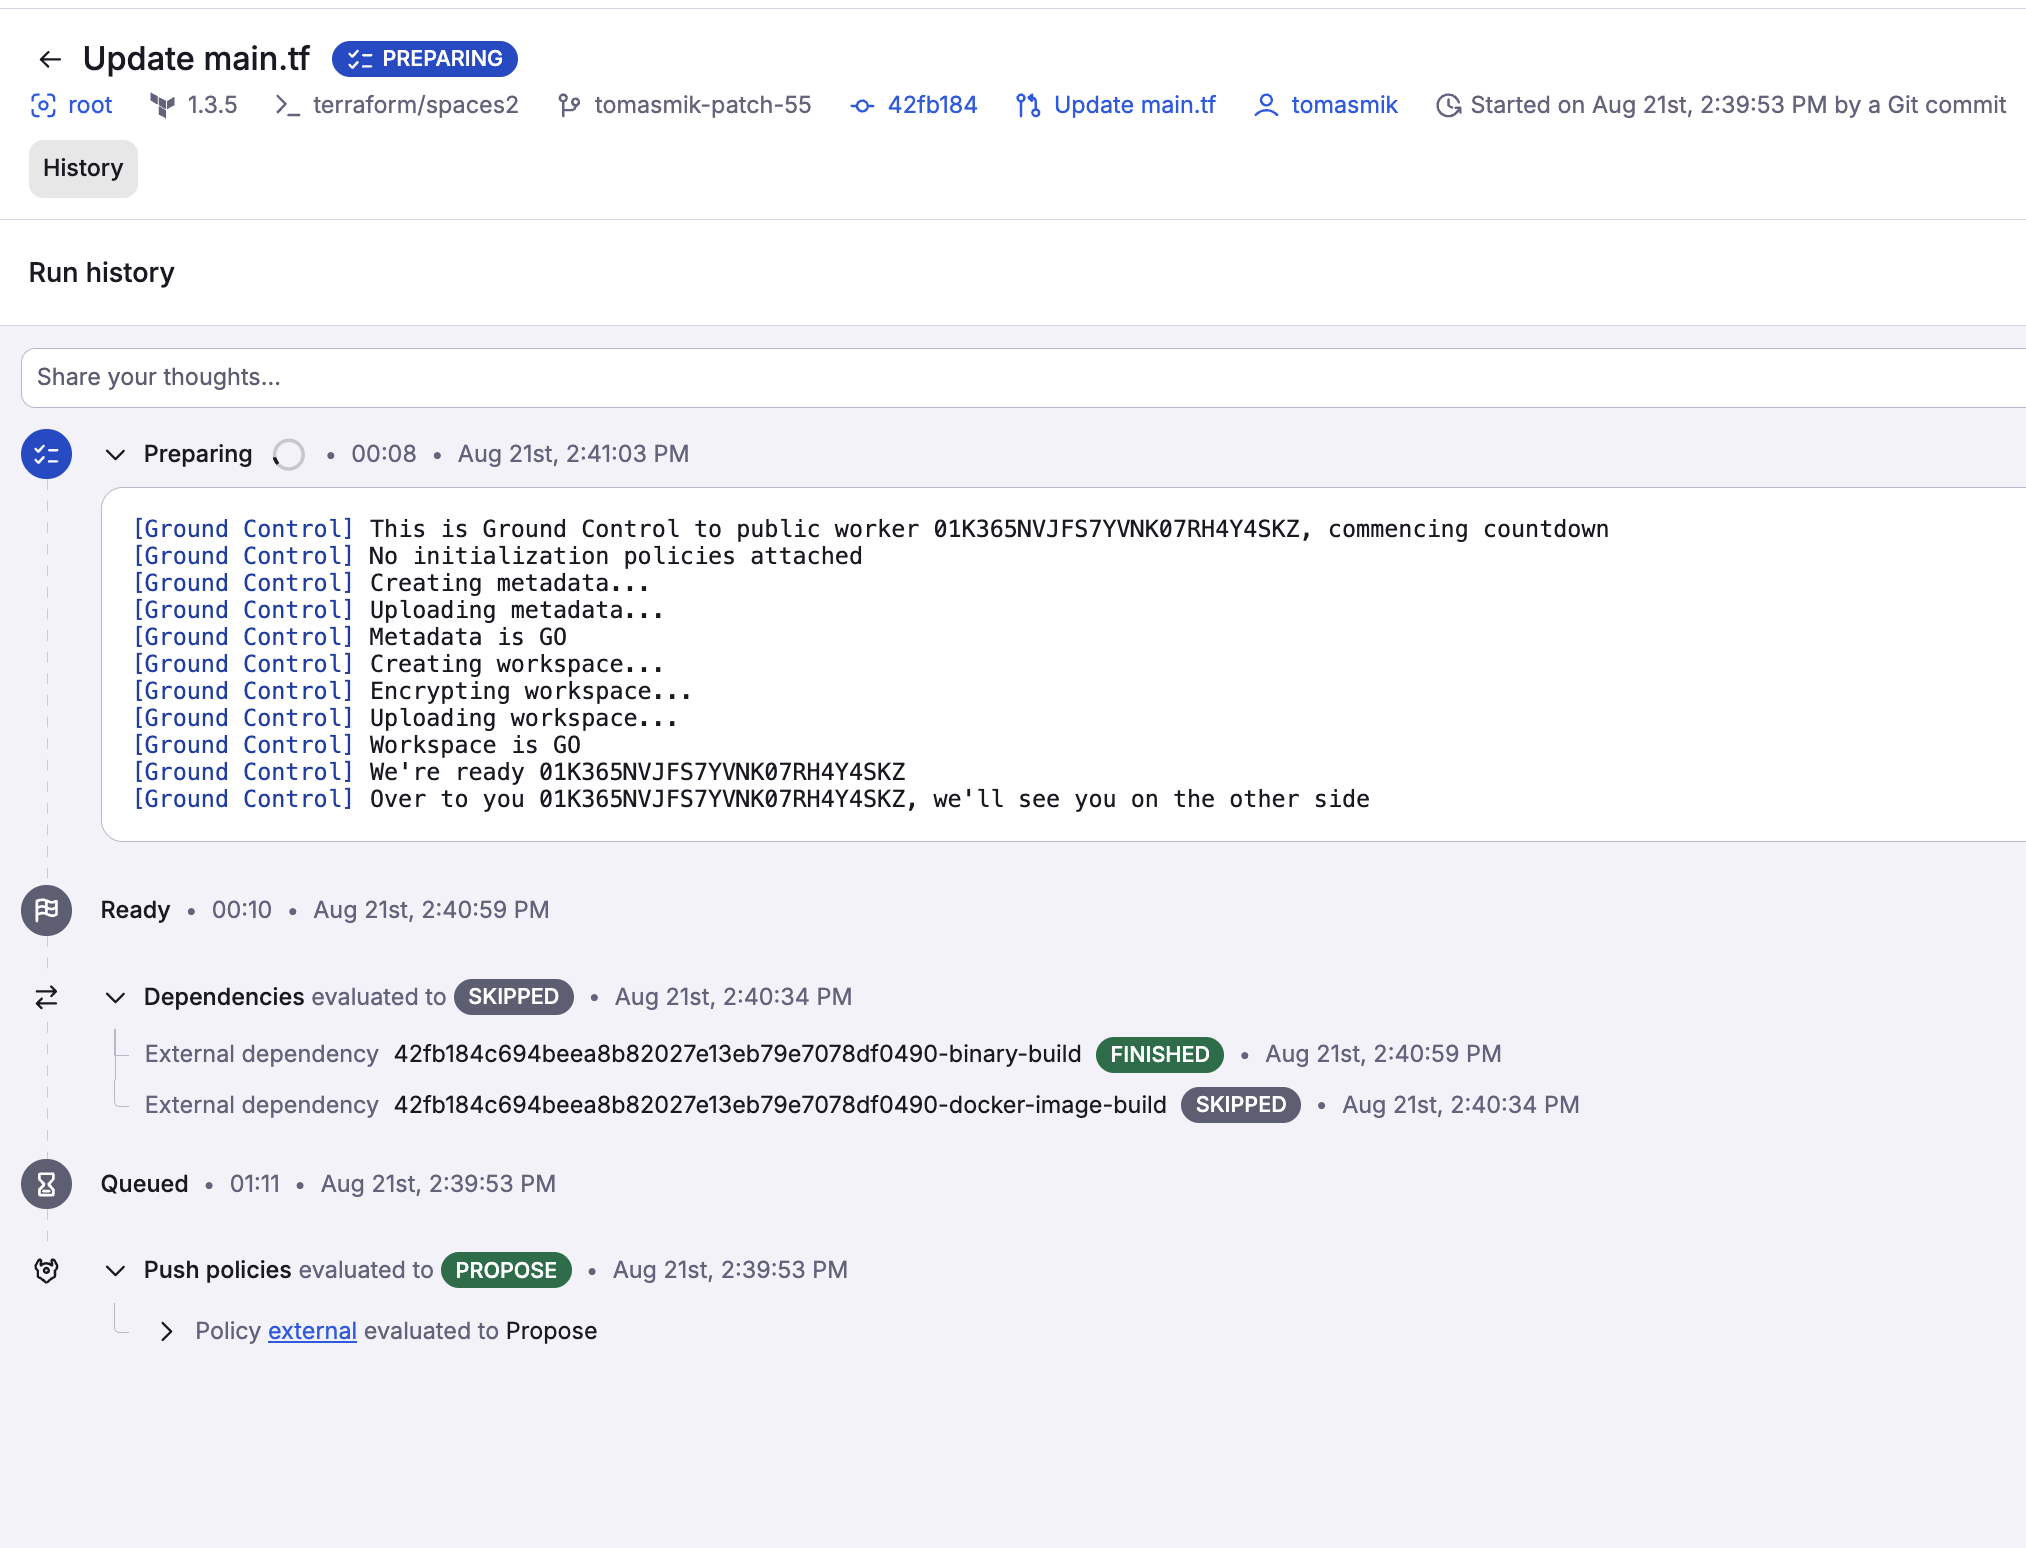
Task: Switch to the History tab
Action: [82, 168]
